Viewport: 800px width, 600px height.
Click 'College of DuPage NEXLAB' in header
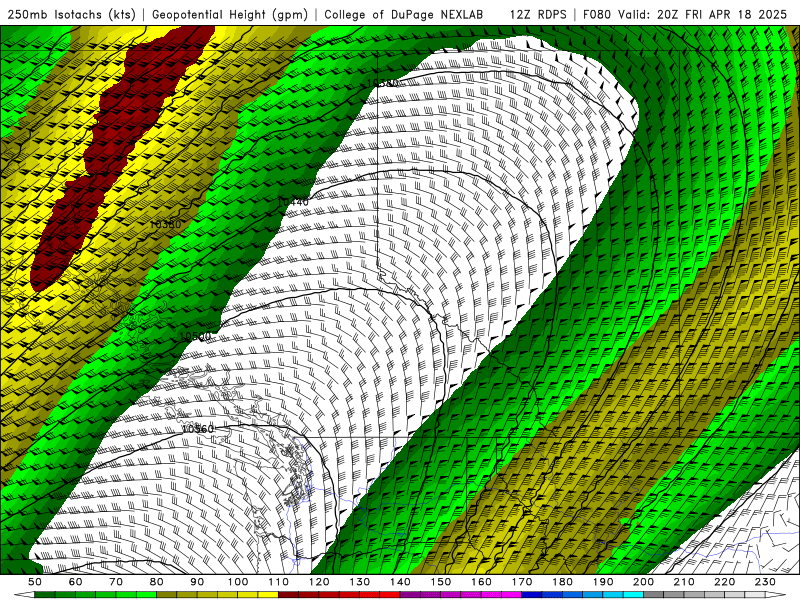coord(404,14)
